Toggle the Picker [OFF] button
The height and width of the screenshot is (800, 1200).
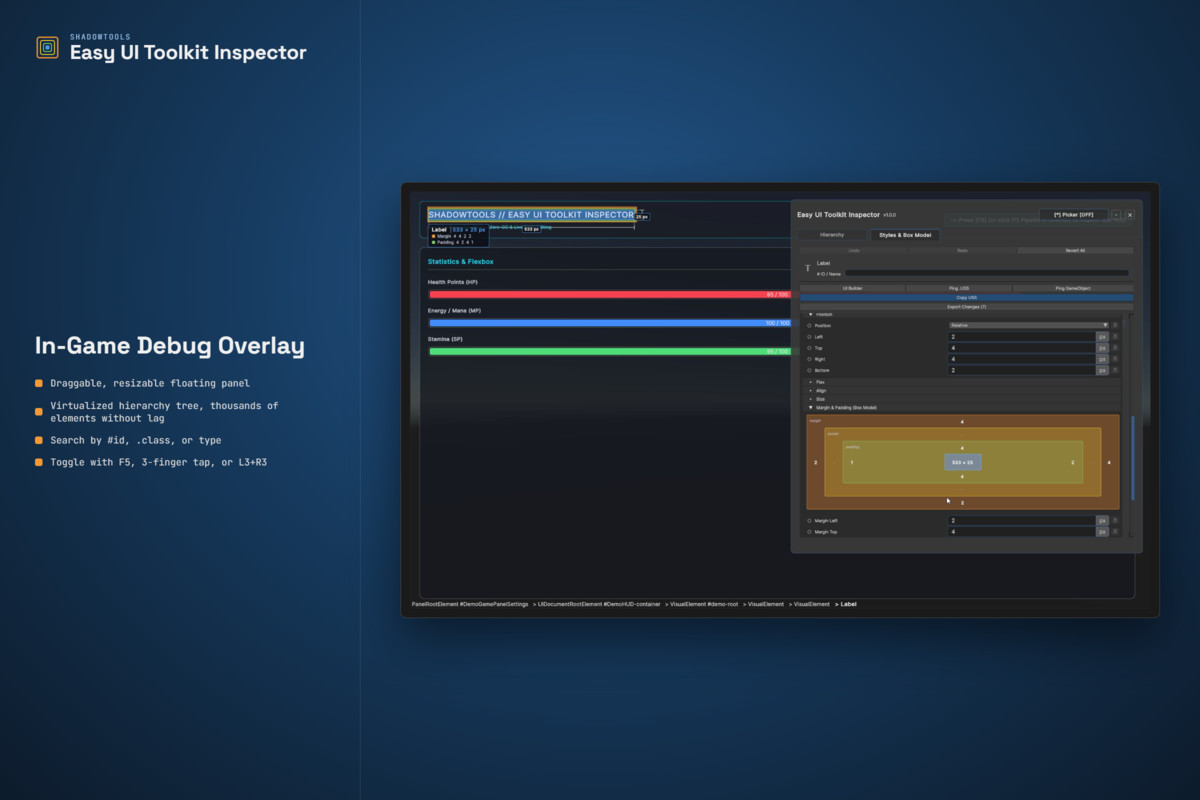tap(1073, 215)
